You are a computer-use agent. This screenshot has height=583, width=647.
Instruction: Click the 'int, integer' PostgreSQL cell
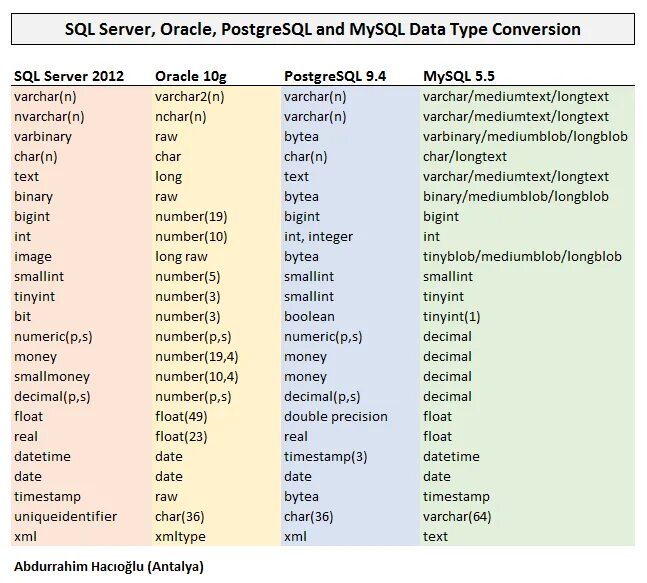coord(319,237)
